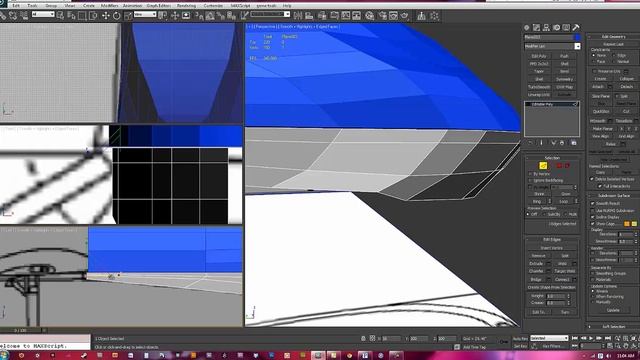
Task: Click the Align tool icon
Action: 309,16
